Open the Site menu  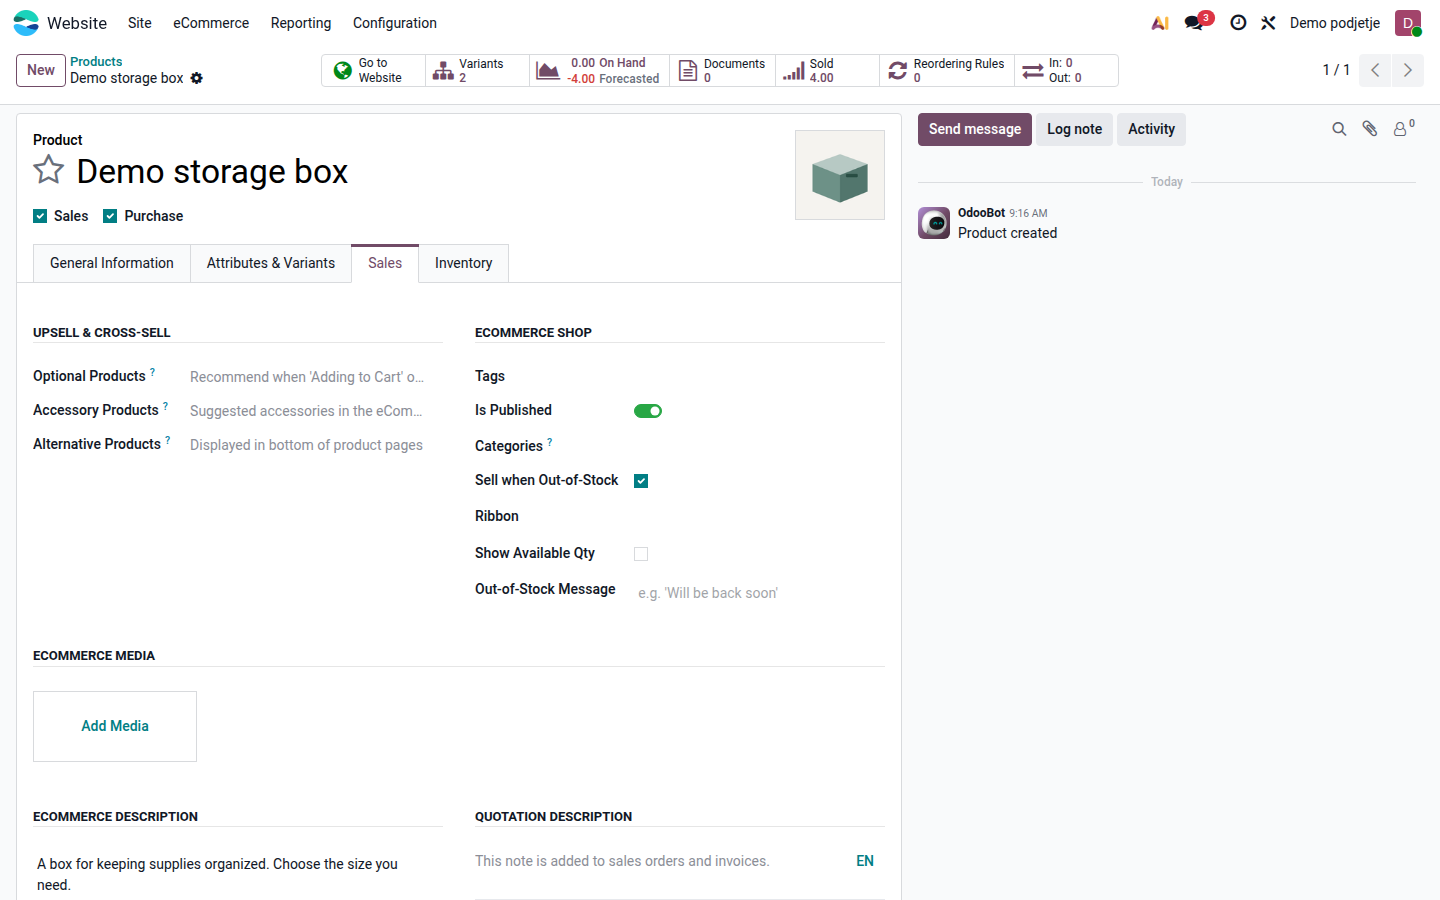tap(140, 23)
